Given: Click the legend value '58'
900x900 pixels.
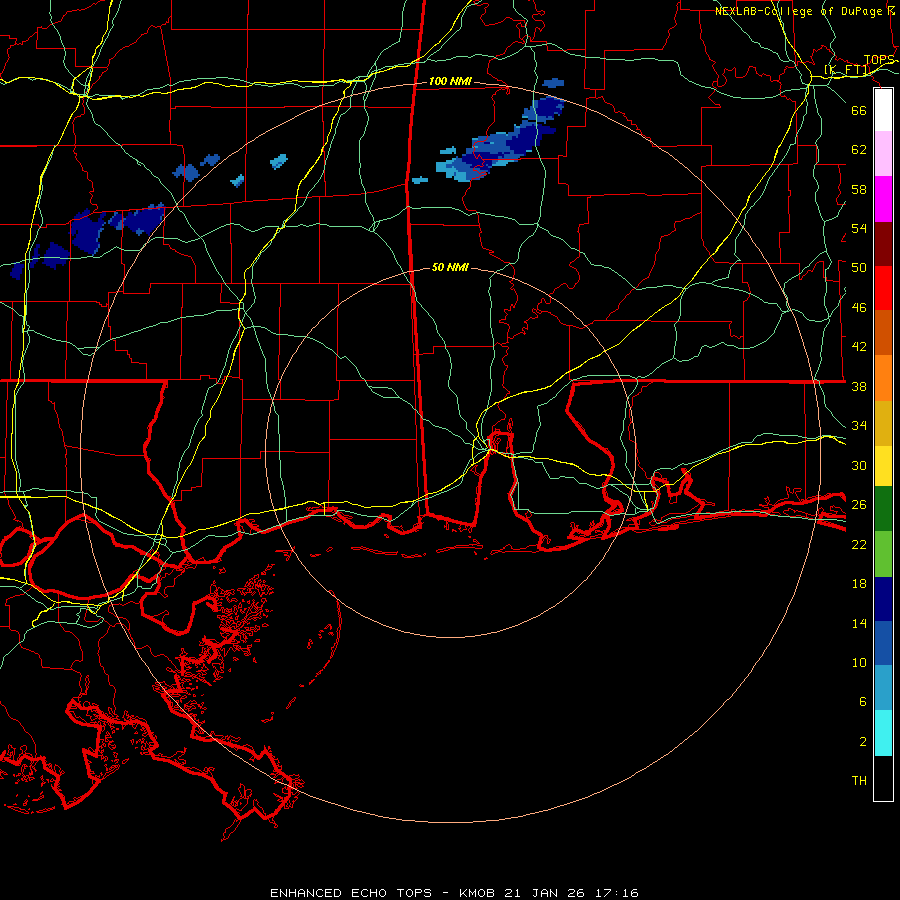Looking at the screenshot, I should (x=859, y=189).
